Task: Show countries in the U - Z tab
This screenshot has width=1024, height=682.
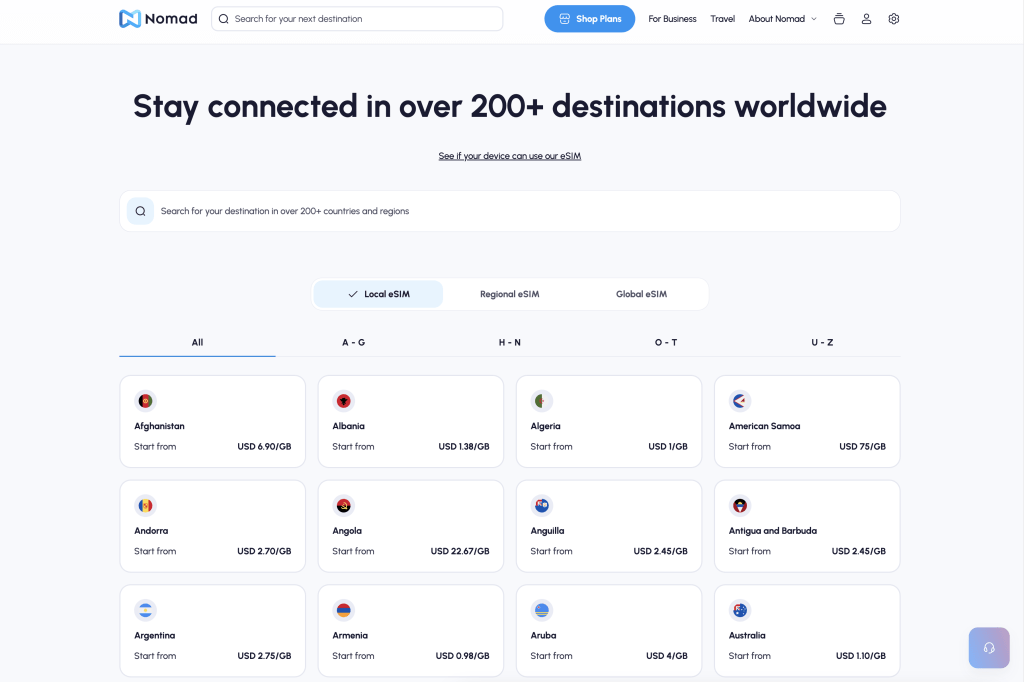Action: coord(822,342)
